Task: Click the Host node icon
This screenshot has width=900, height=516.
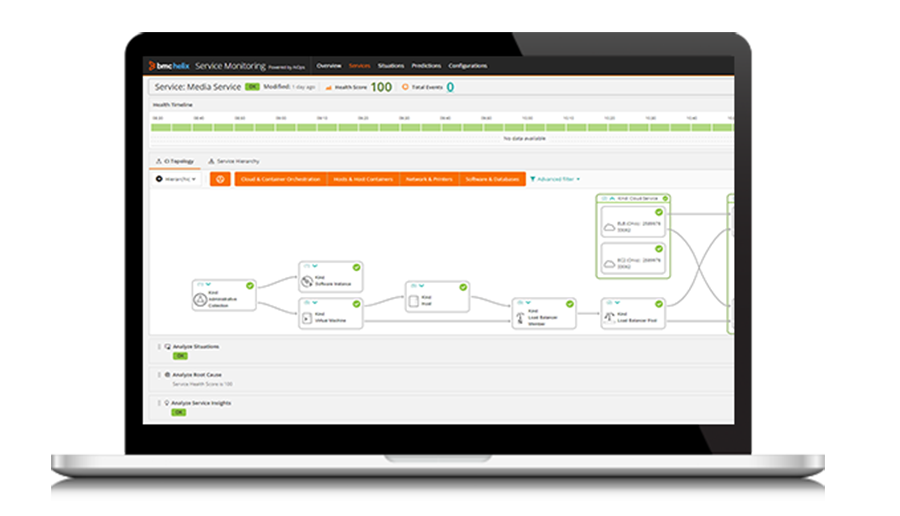Action: click(412, 299)
